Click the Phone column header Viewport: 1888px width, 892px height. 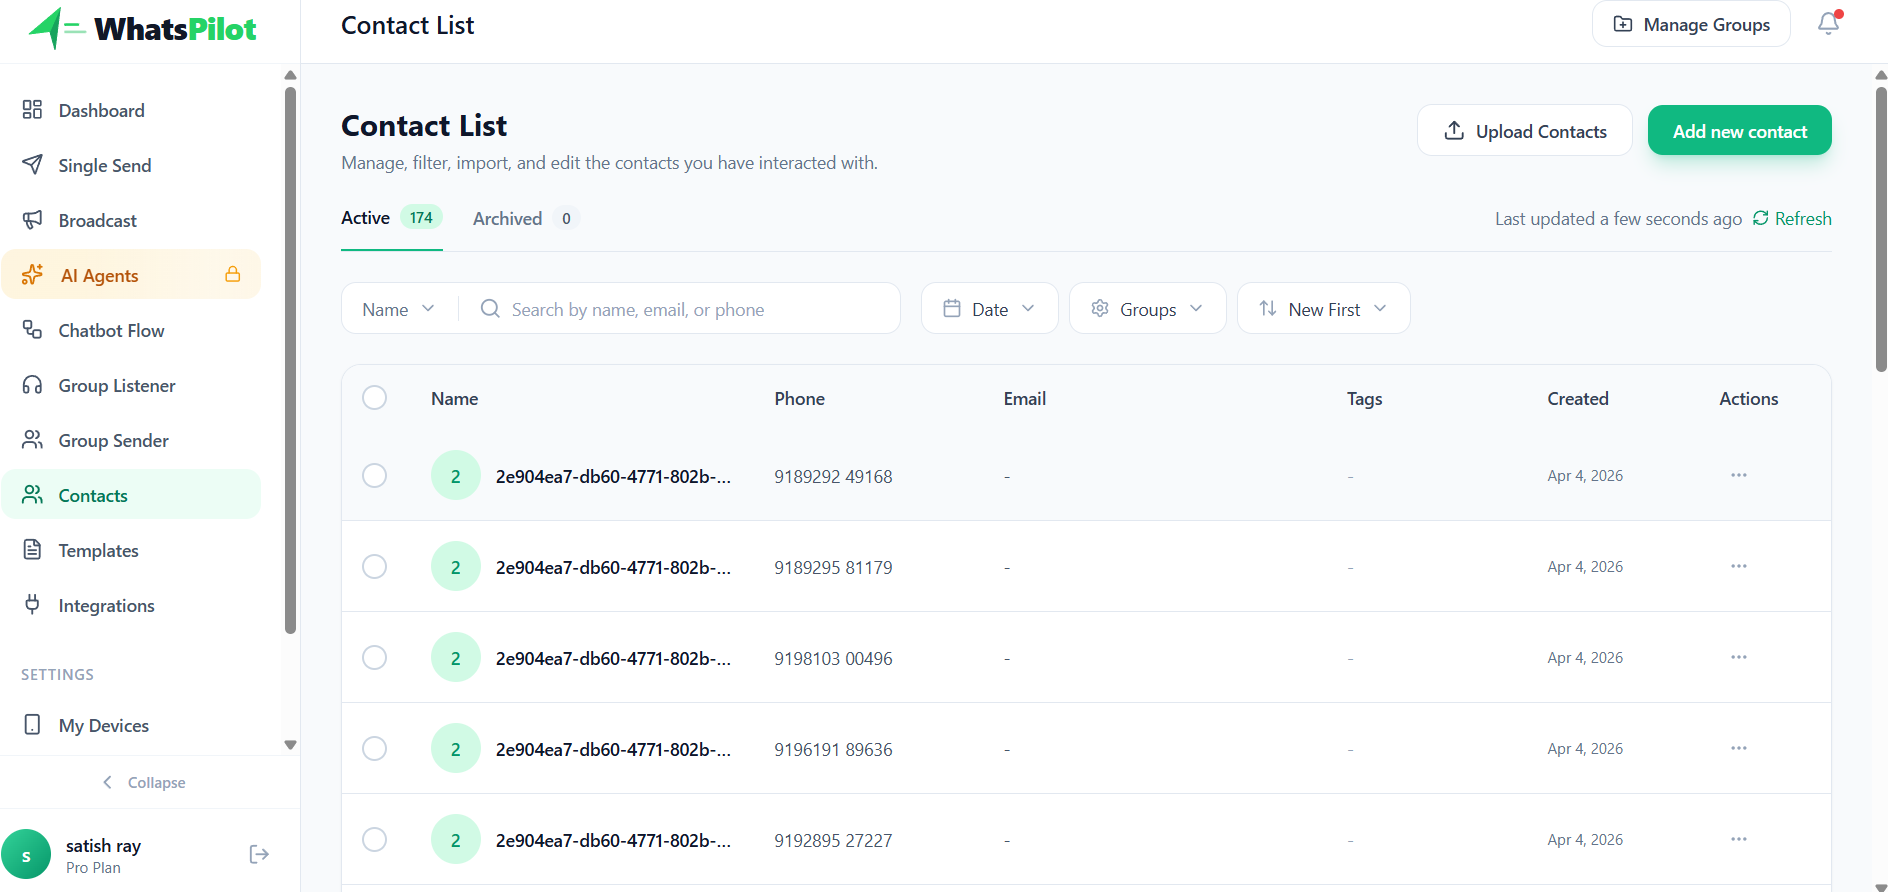(x=799, y=398)
